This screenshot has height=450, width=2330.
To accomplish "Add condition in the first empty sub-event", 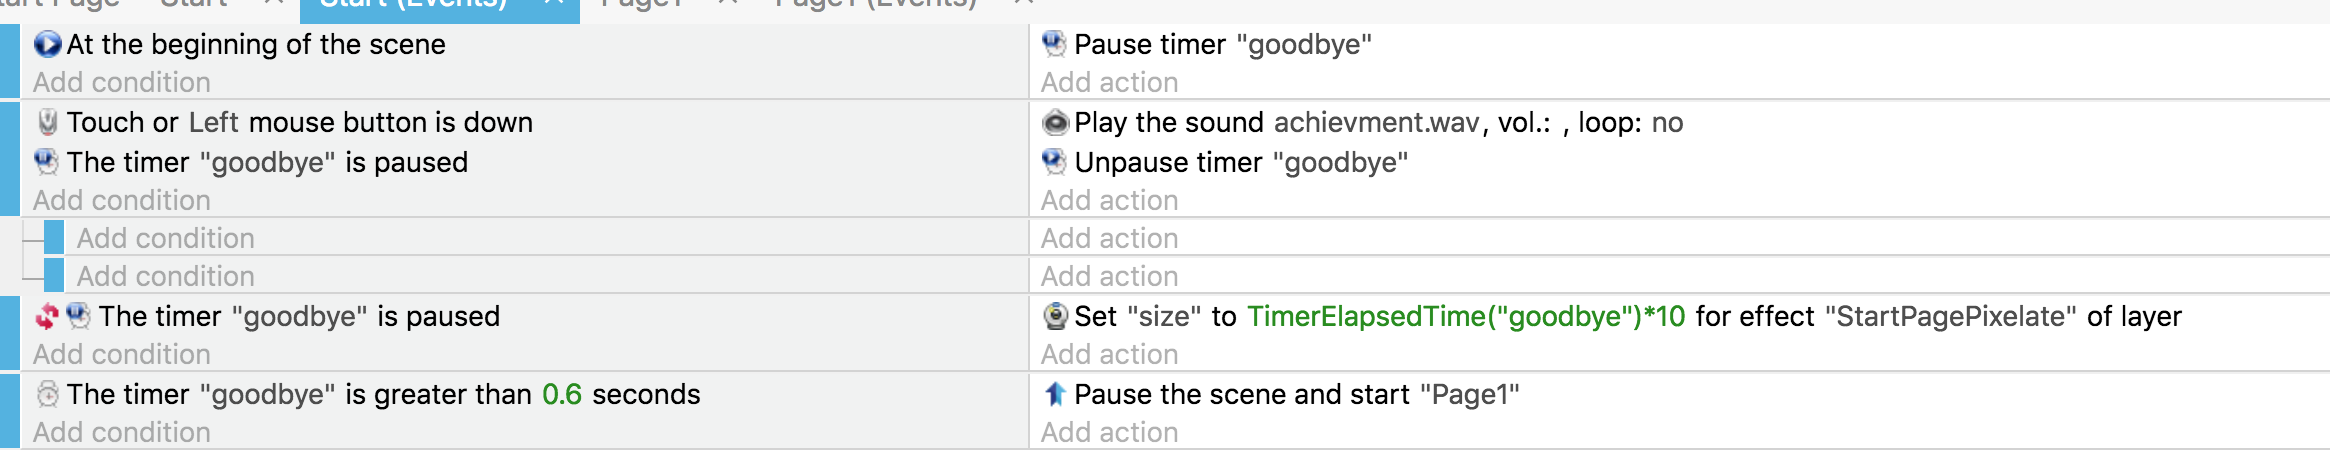I will coord(166,238).
